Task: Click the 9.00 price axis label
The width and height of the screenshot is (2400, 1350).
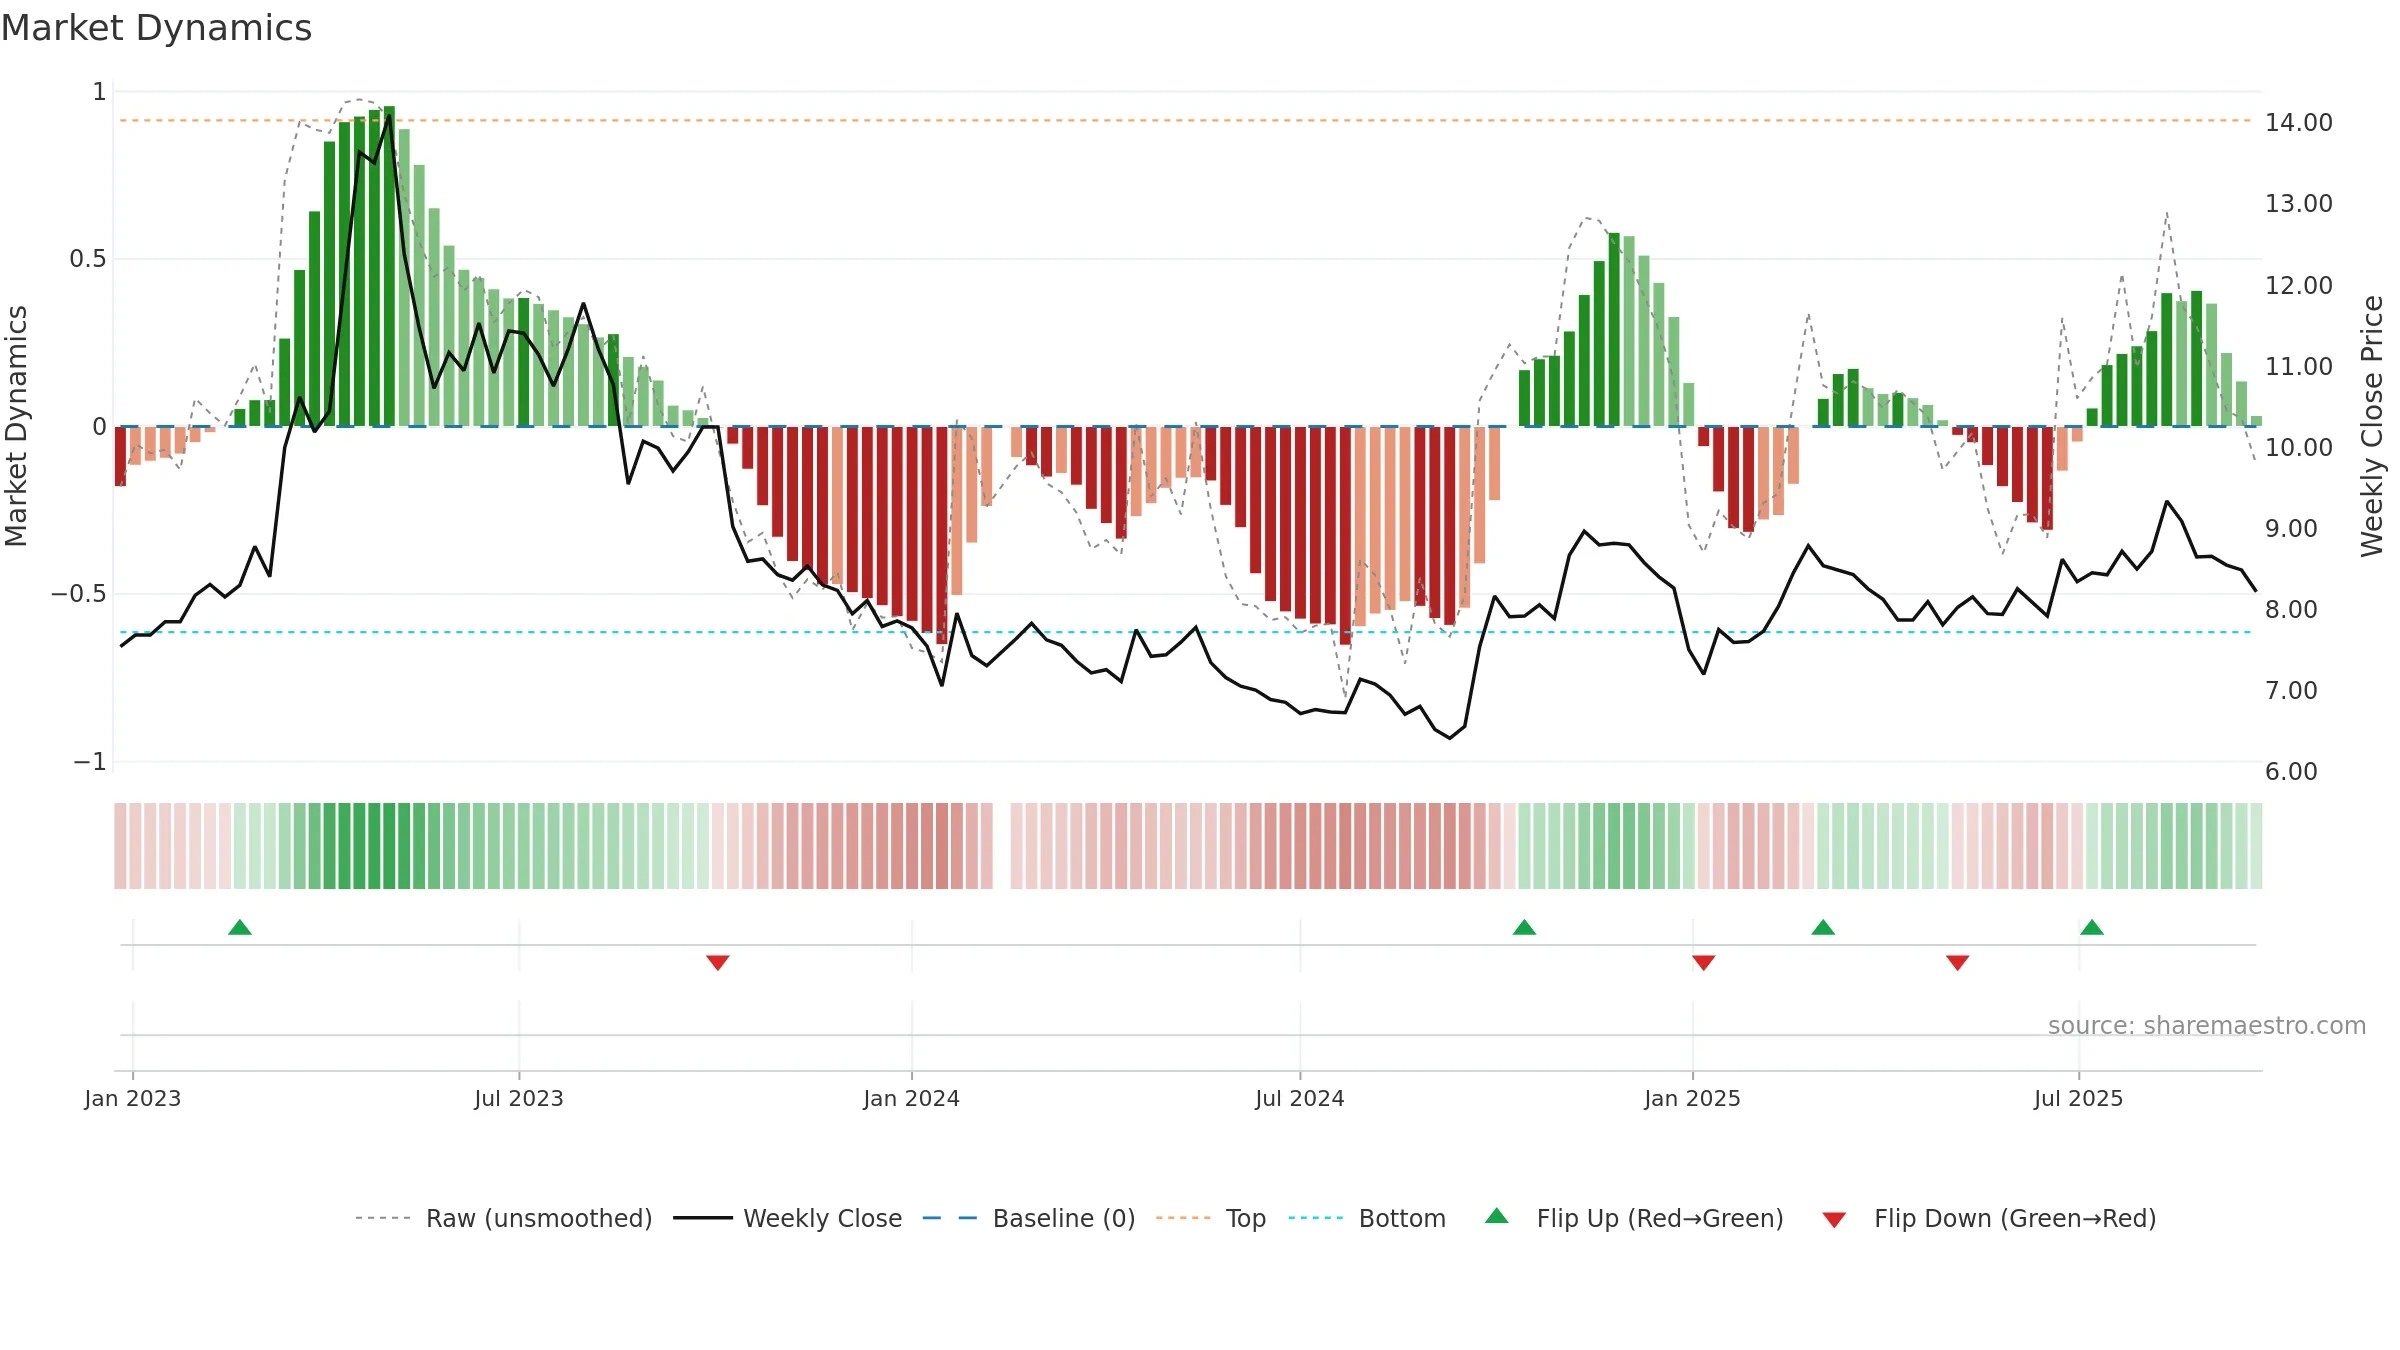Action: (2291, 528)
